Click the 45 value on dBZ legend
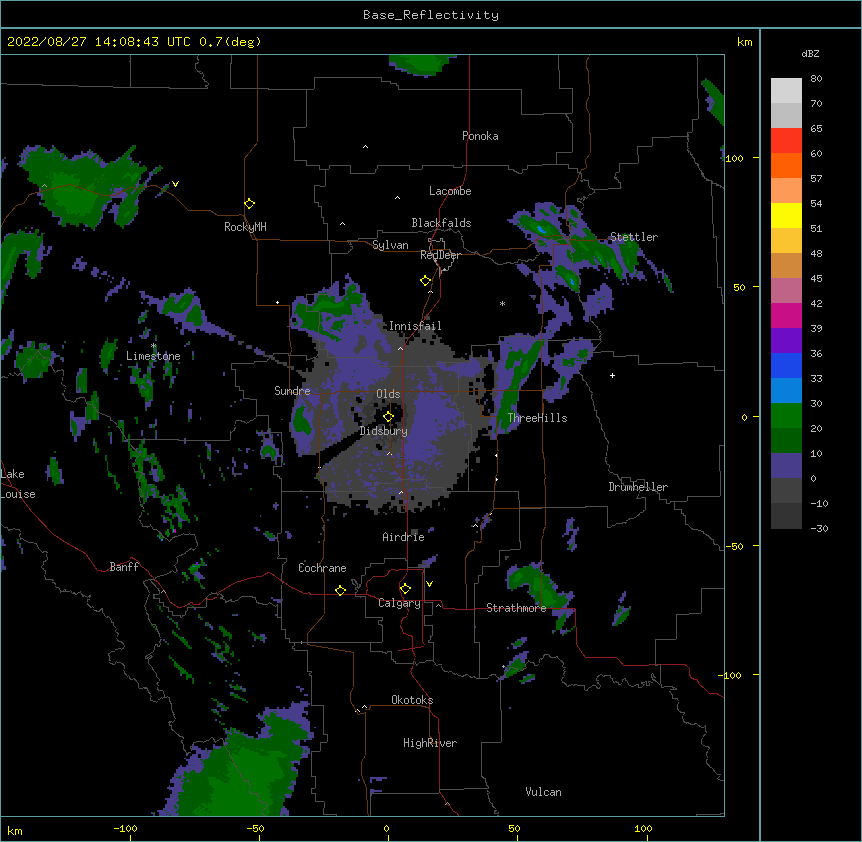 816,279
